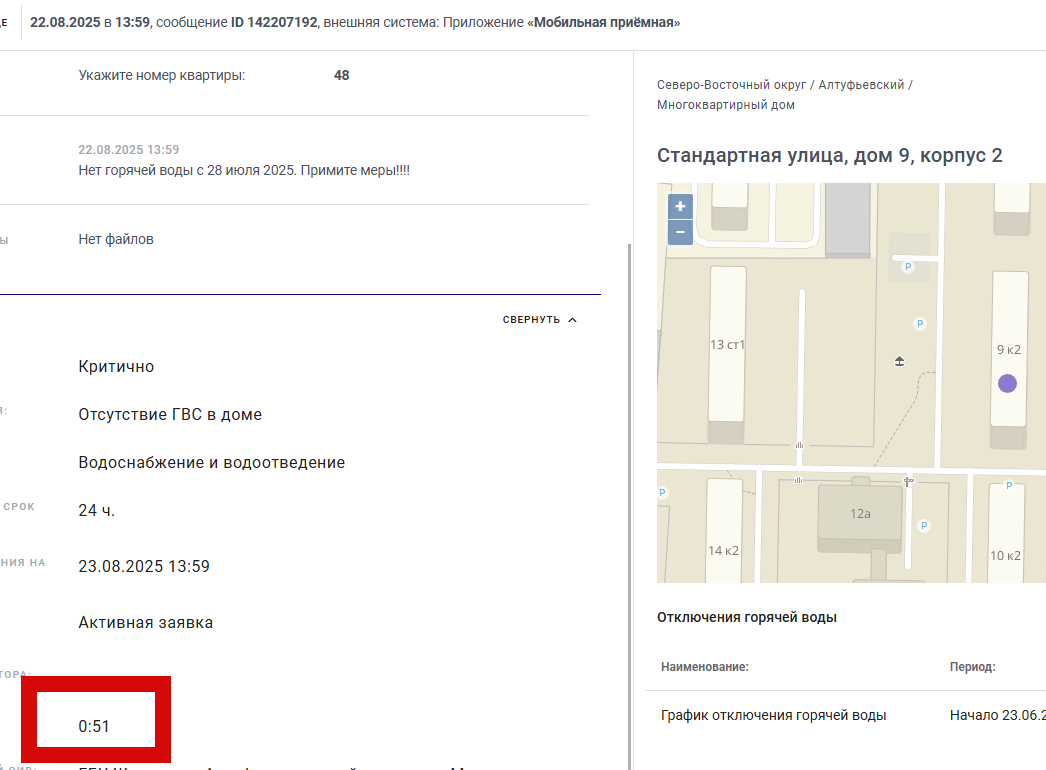Select building 12а on the map
The image size is (1046, 770).
860,514
